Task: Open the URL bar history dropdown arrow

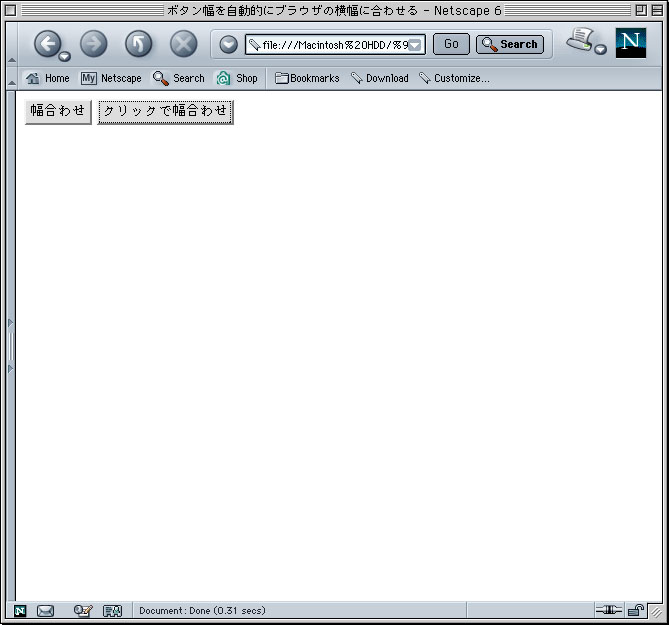Action: [415, 45]
